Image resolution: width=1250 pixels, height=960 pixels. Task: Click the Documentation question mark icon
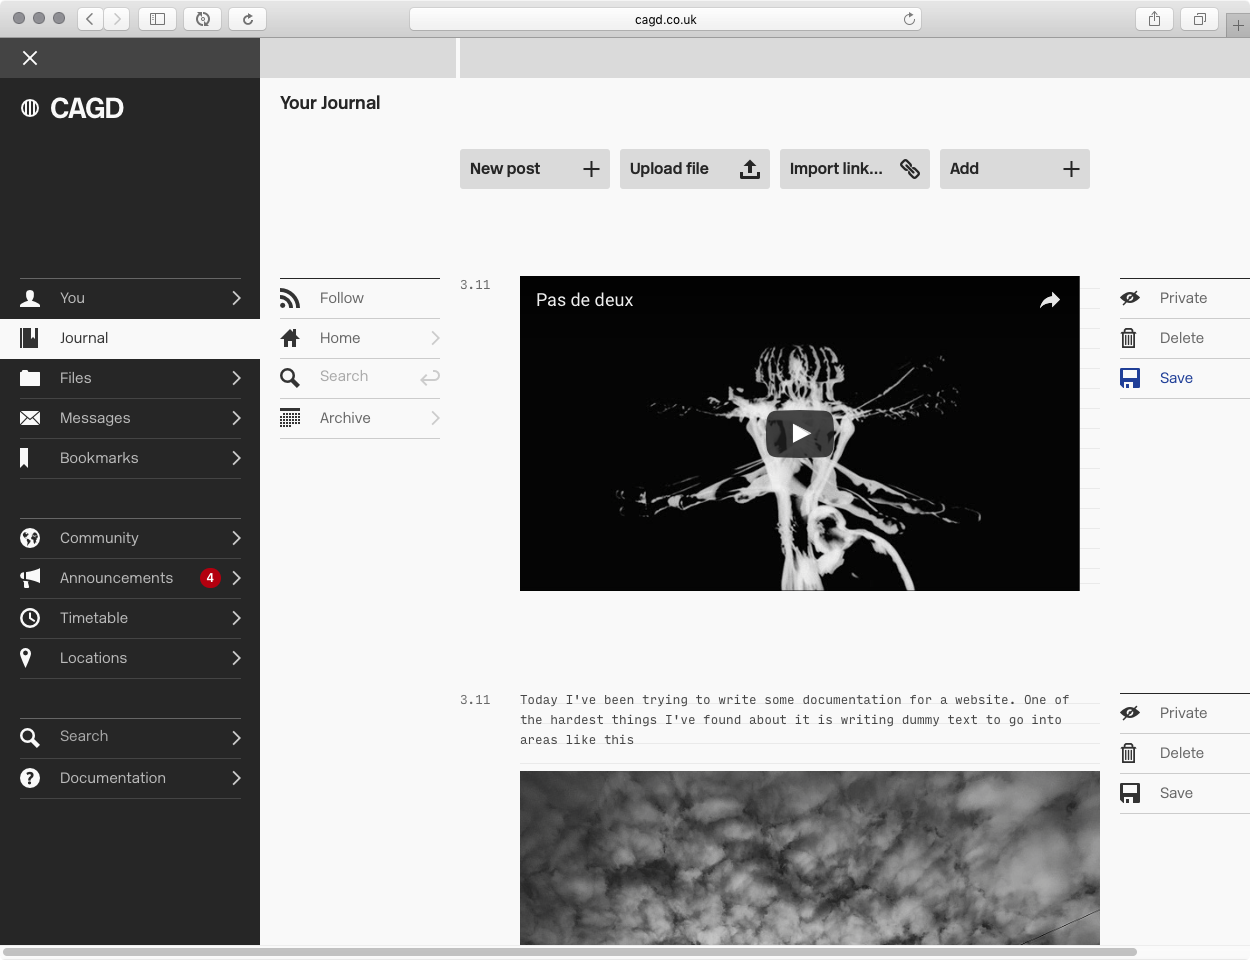coord(30,778)
